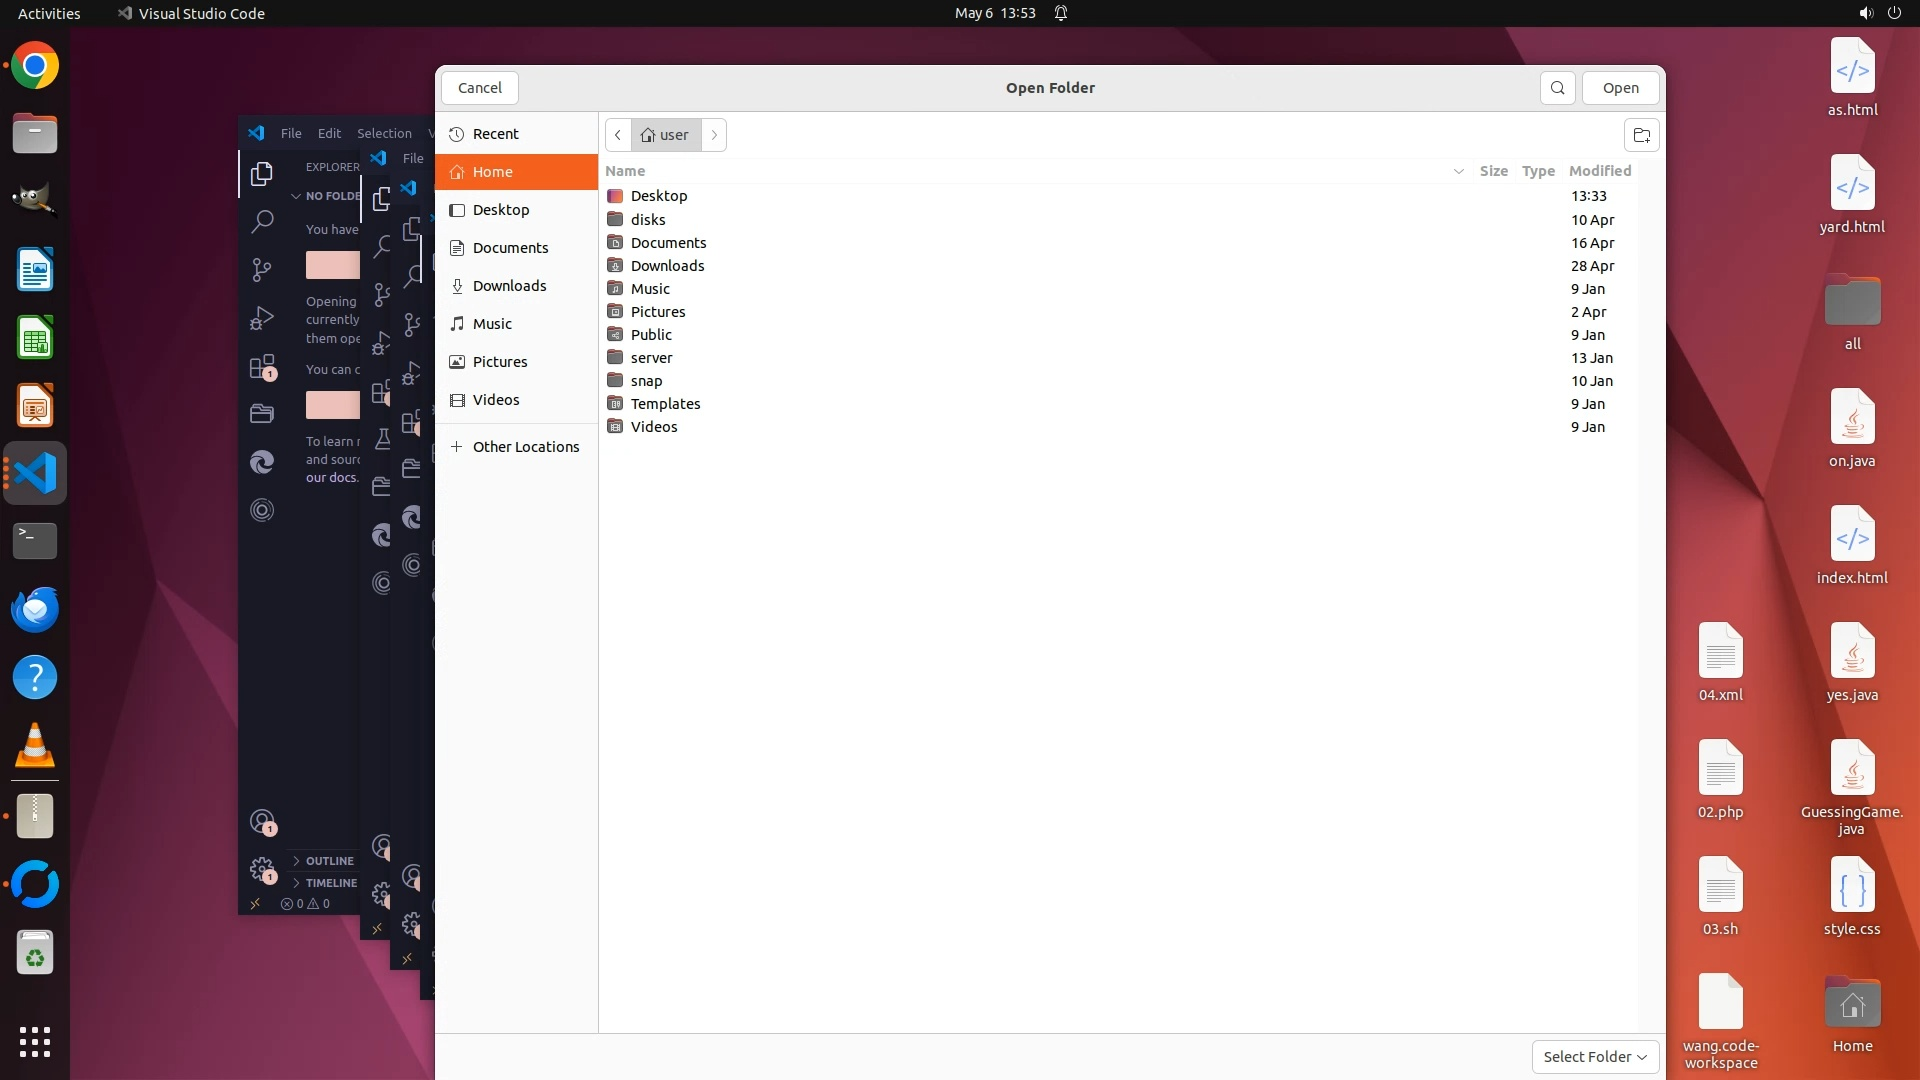Open the Source Control activity bar icon
Viewport: 1920px width, 1080px height.
tap(262, 270)
